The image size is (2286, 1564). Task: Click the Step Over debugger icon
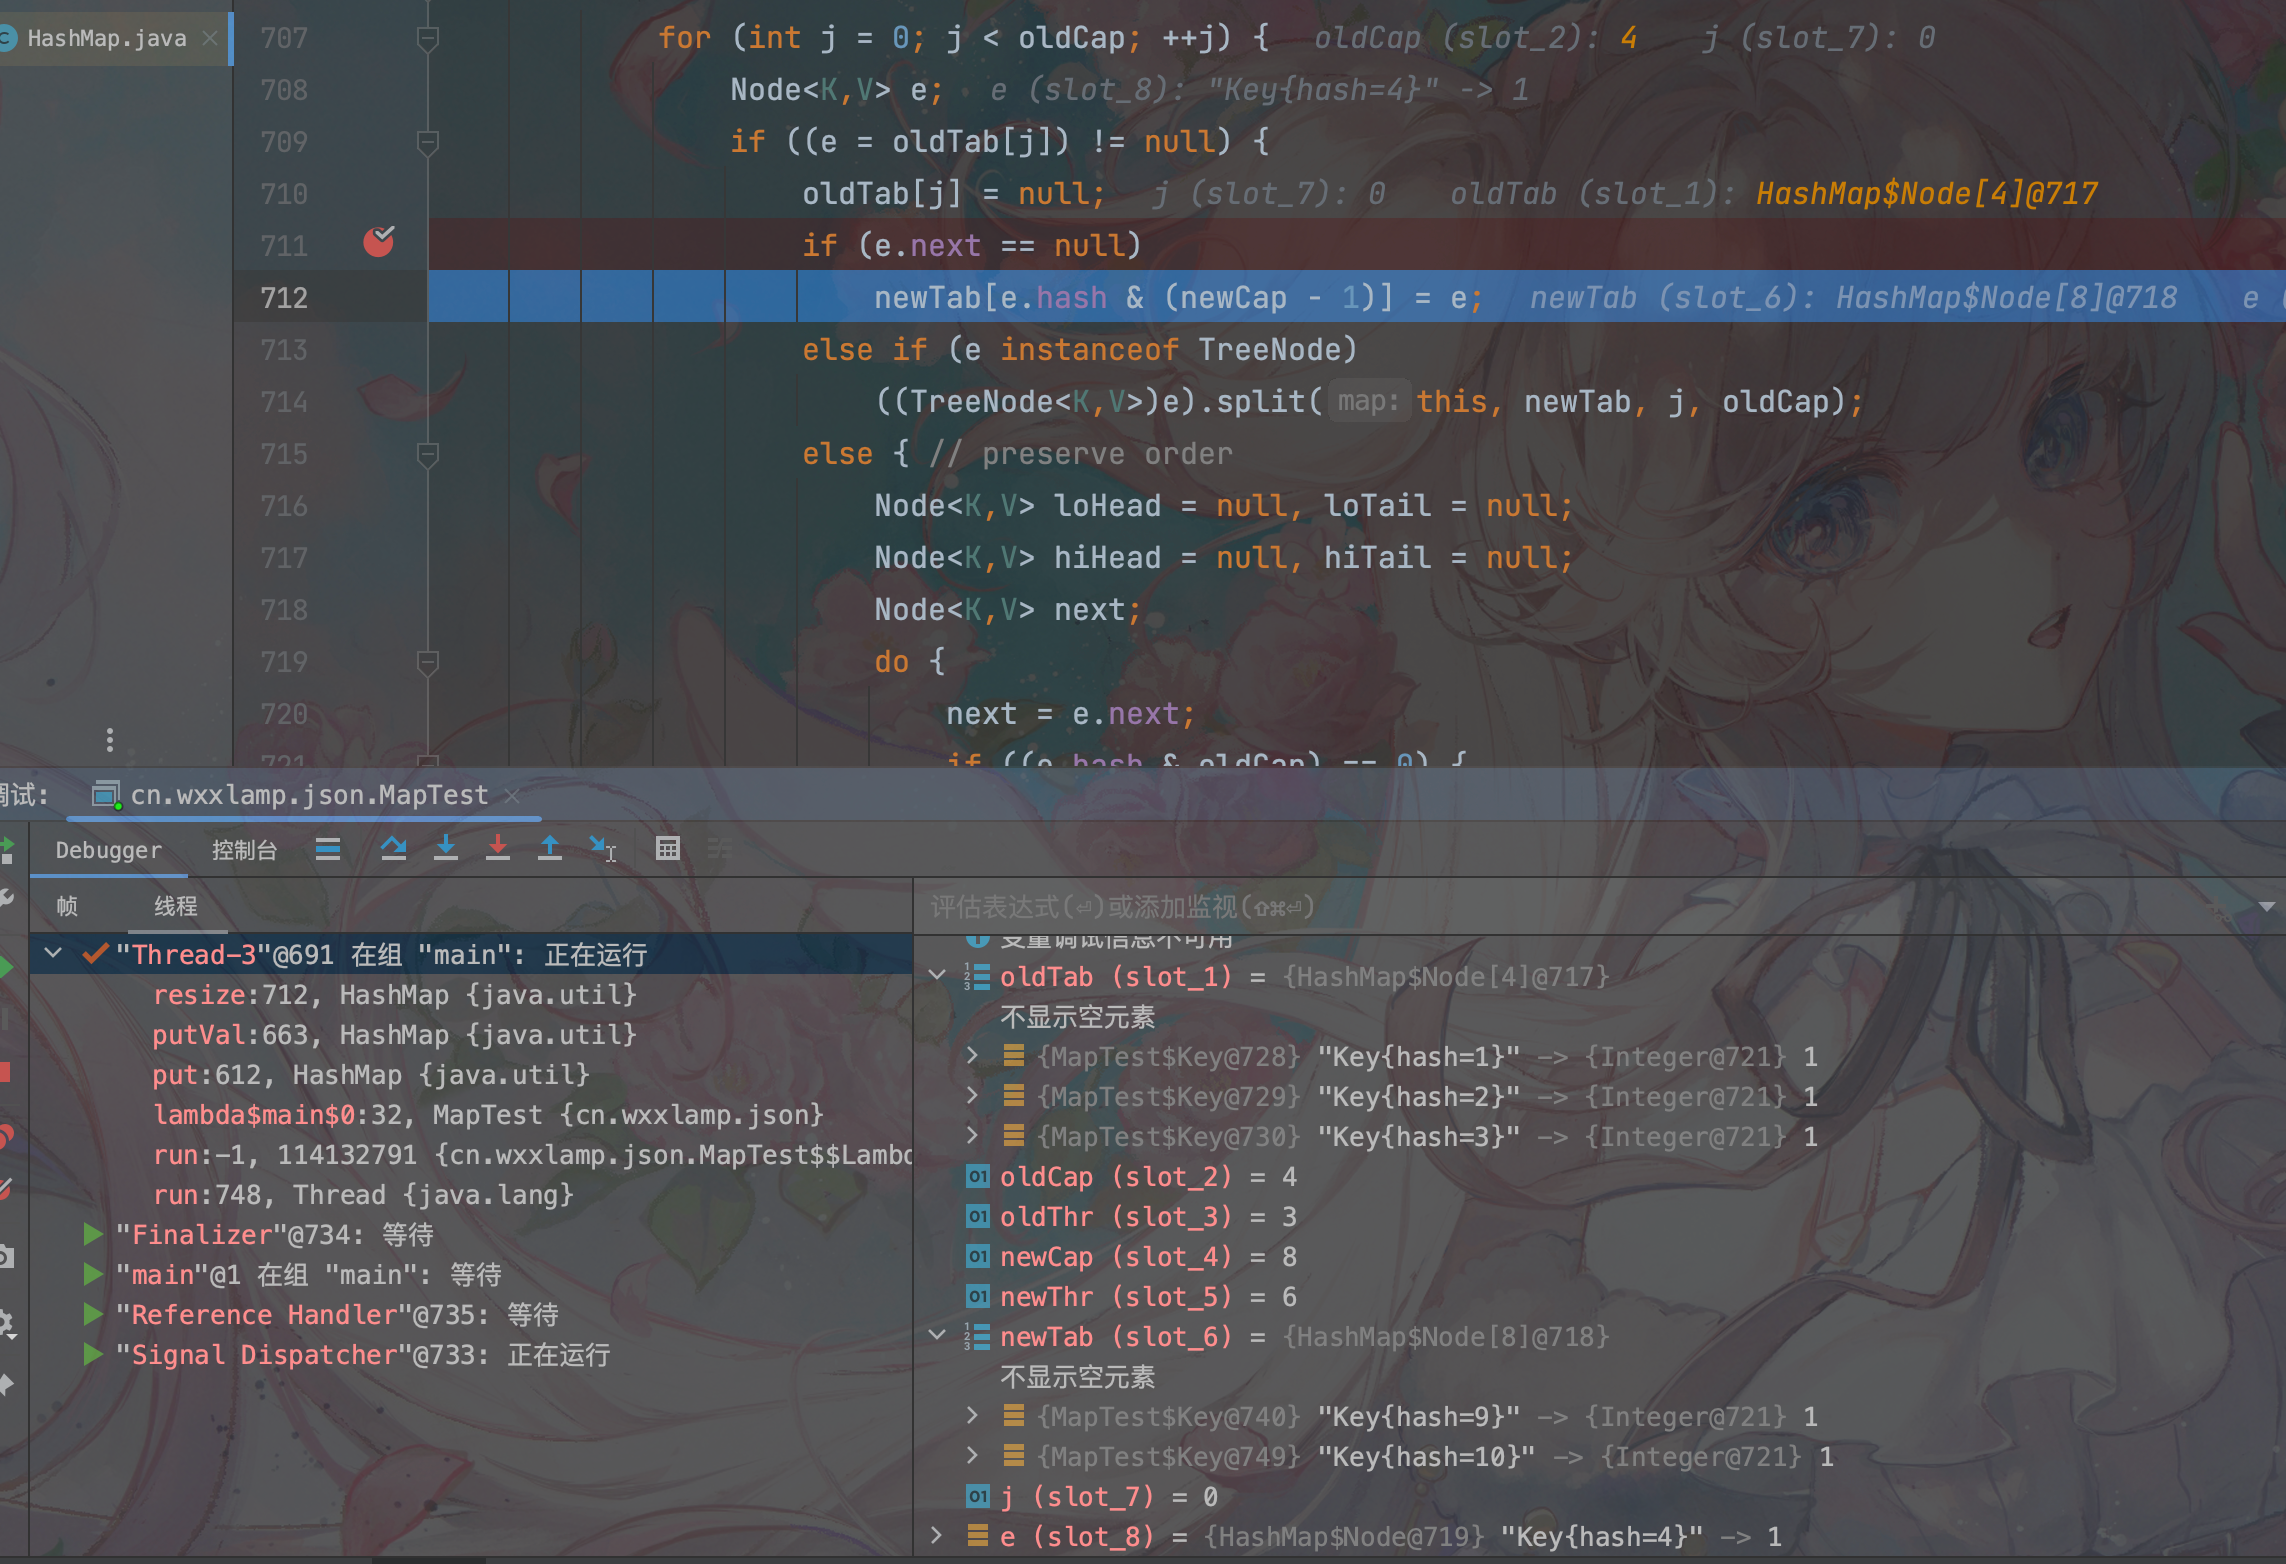click(x=393, y=849)
